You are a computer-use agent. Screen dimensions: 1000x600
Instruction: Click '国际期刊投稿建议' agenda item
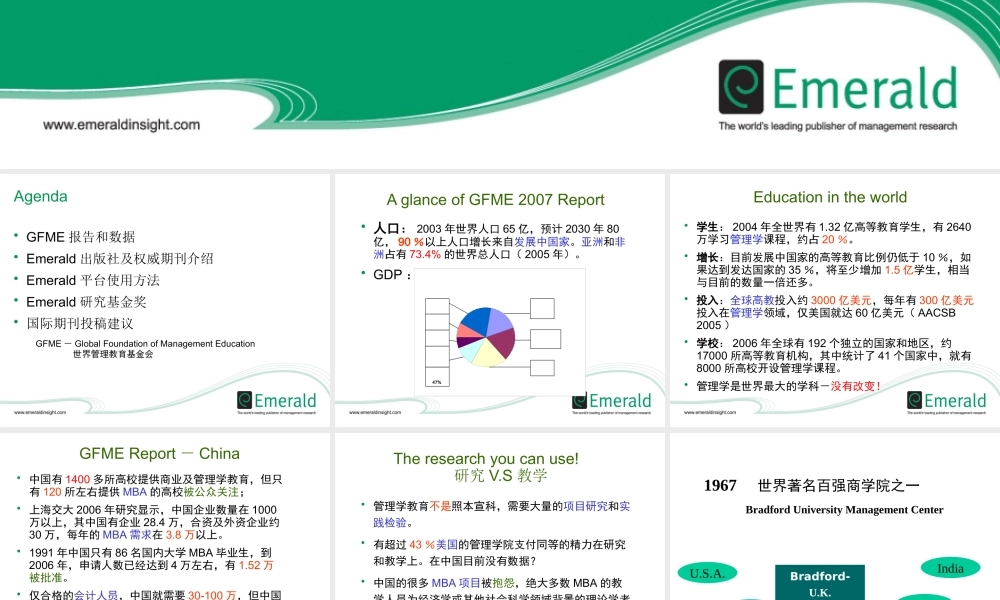(80, 324)
